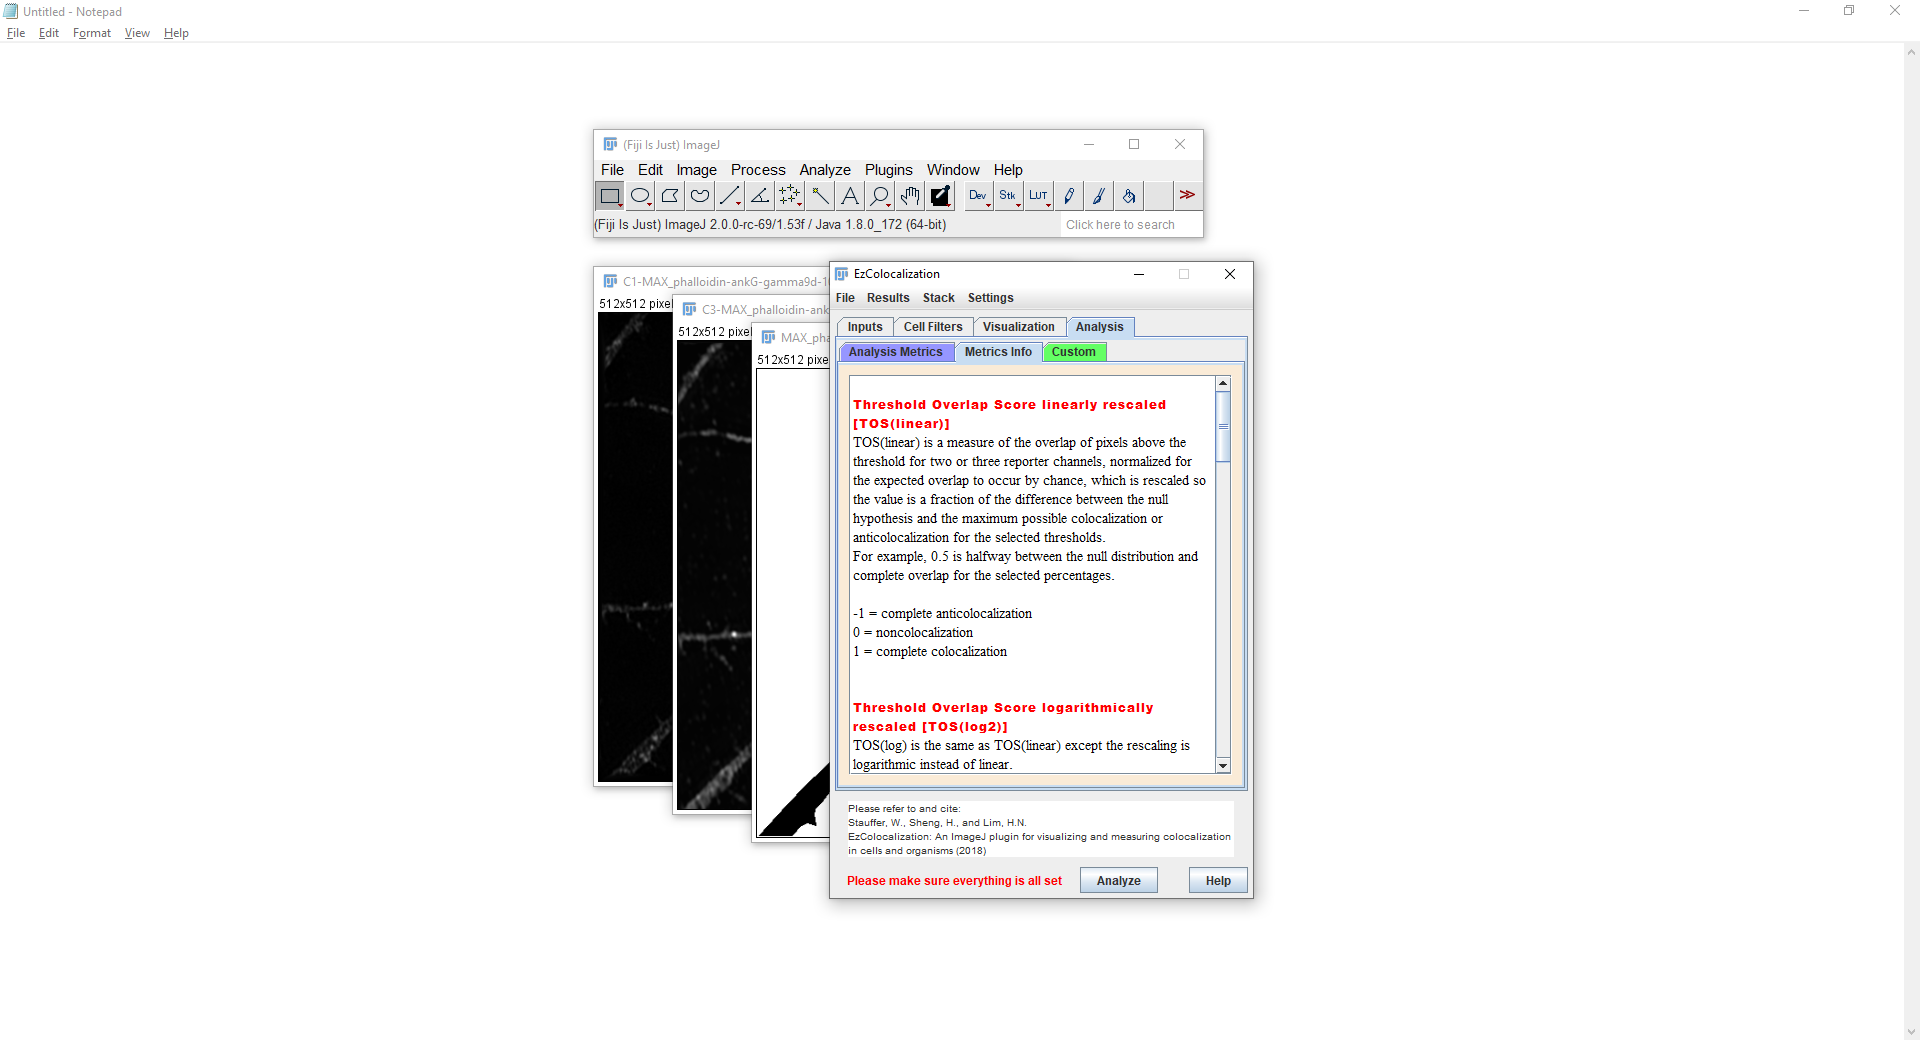Activate the C1-MAX_phalloidin image window title

725,282
